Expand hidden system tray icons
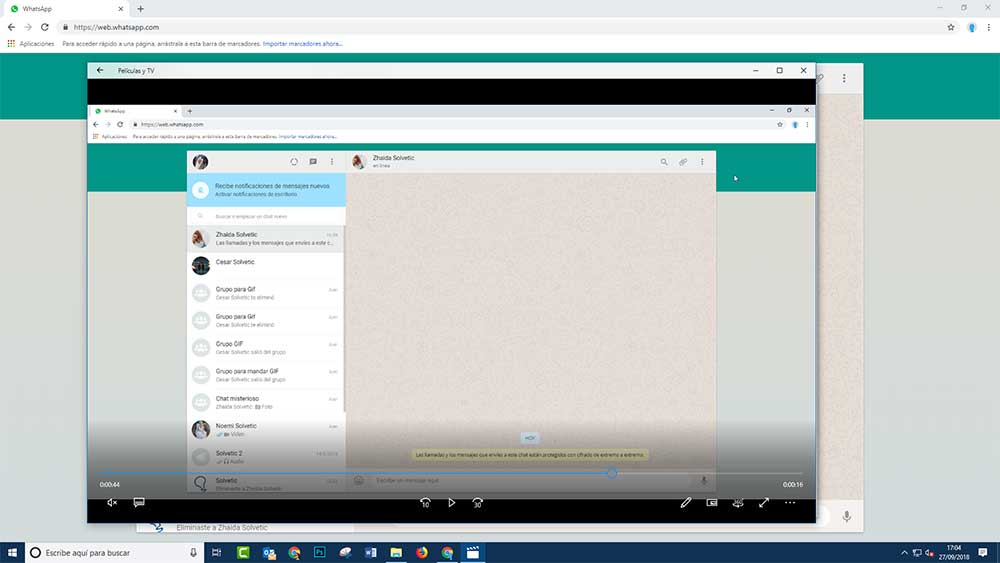This screenshot has width=1000, height=563. [904, 553]
